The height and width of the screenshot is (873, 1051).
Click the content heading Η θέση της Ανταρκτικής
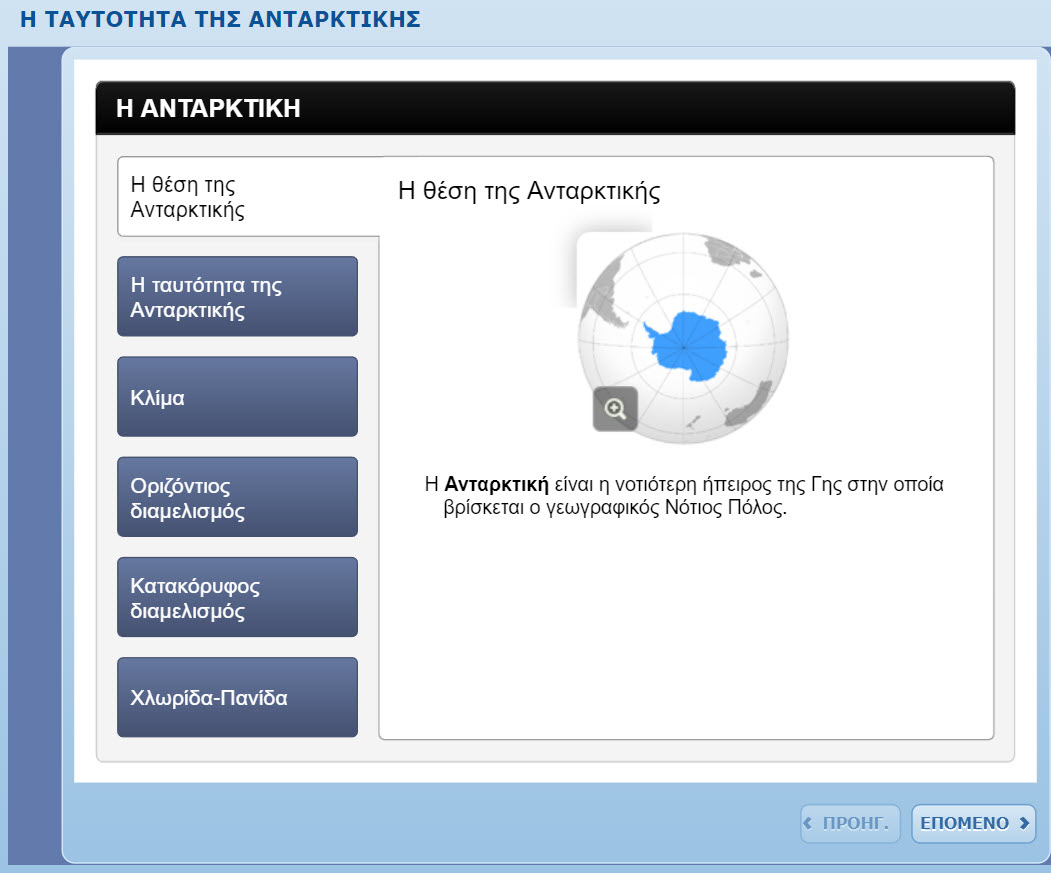pyautogui.click(x=529, y=191)
